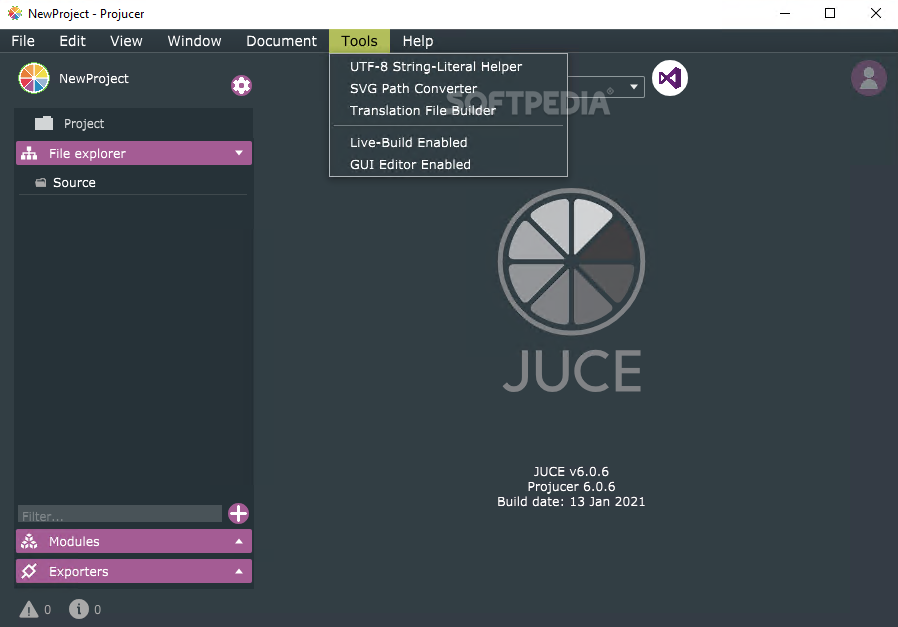Select the Project header row

[134, 124]
